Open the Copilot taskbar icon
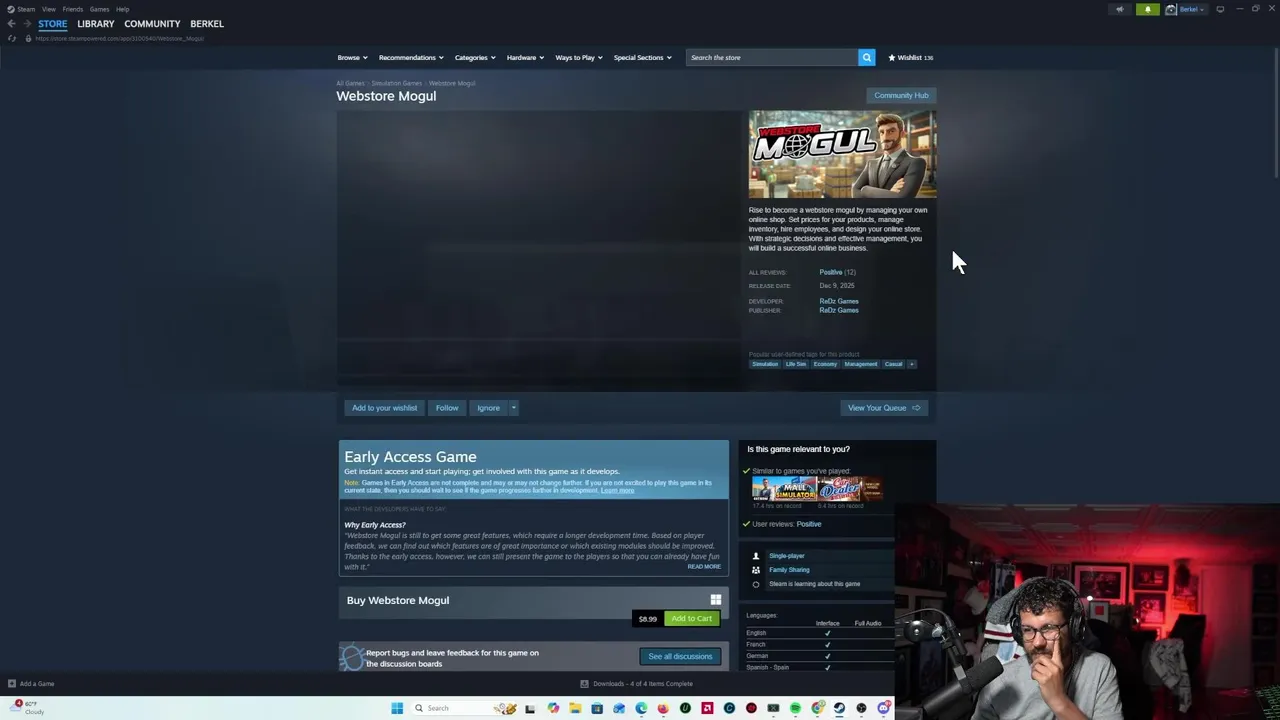The height and width of the screenshot is (720, 1280). click(x=553, y=708)
